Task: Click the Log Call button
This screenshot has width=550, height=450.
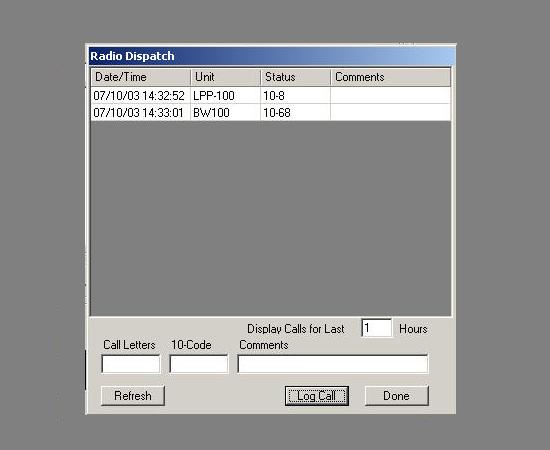Action: [x=317, y=396]
